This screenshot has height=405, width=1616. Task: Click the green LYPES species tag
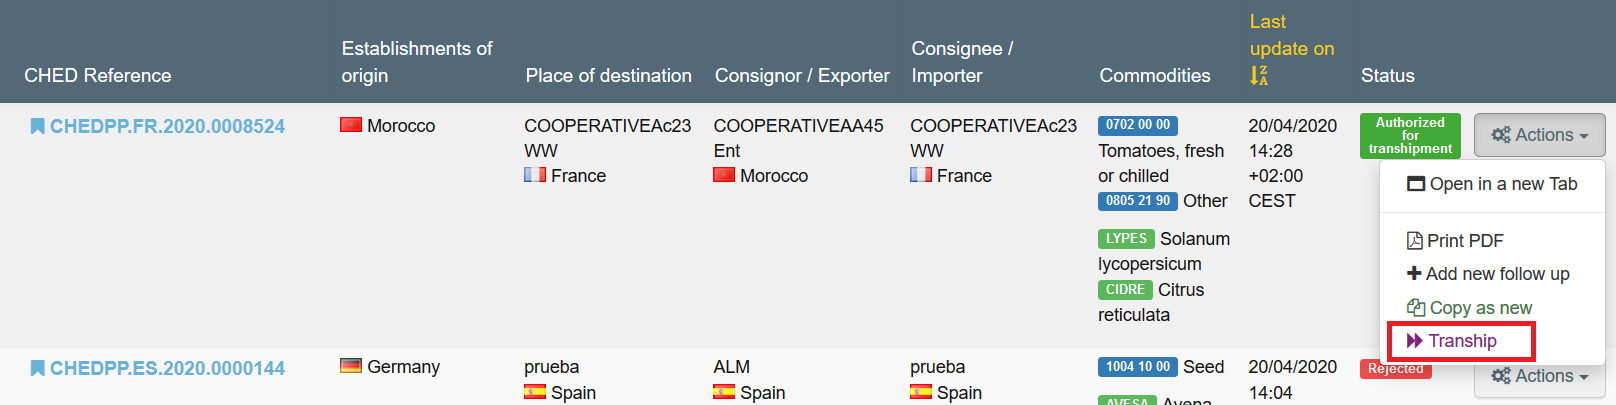[1126, 238]
